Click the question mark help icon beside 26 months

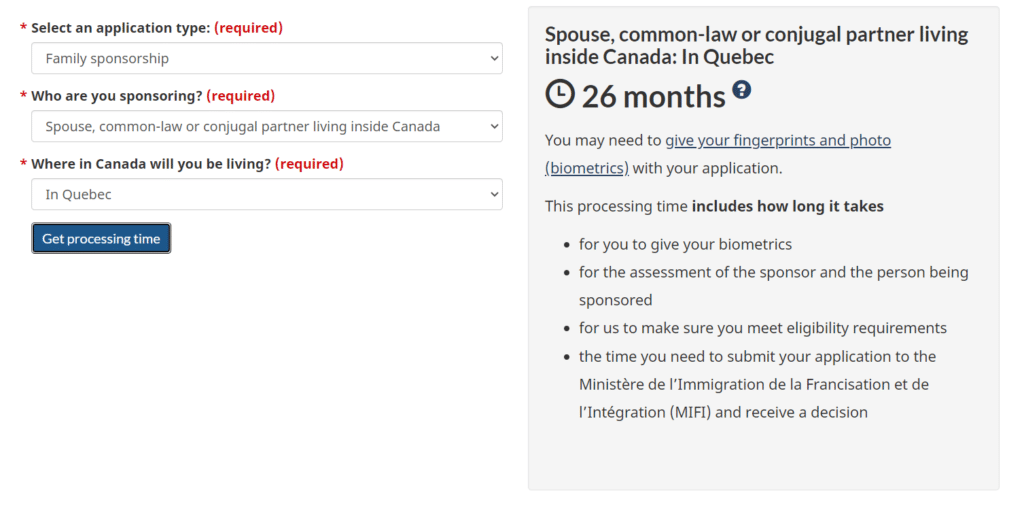click(x=741, y=90)
